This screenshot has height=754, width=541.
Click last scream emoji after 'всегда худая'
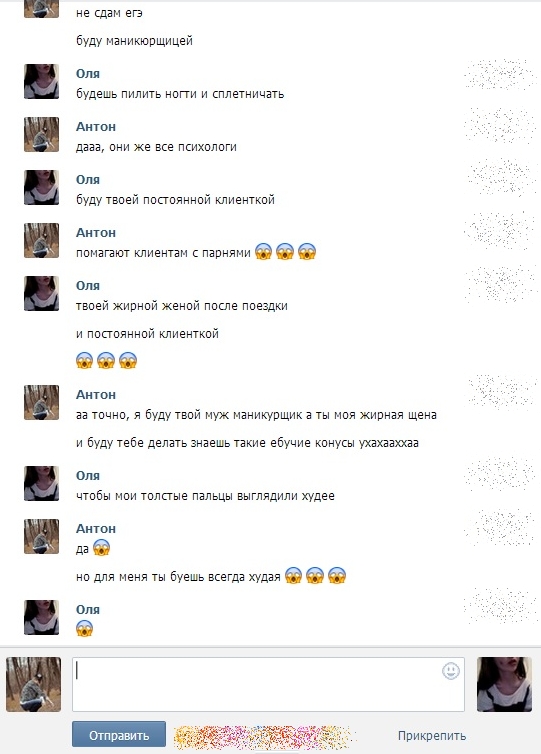[x=337, y=576]
